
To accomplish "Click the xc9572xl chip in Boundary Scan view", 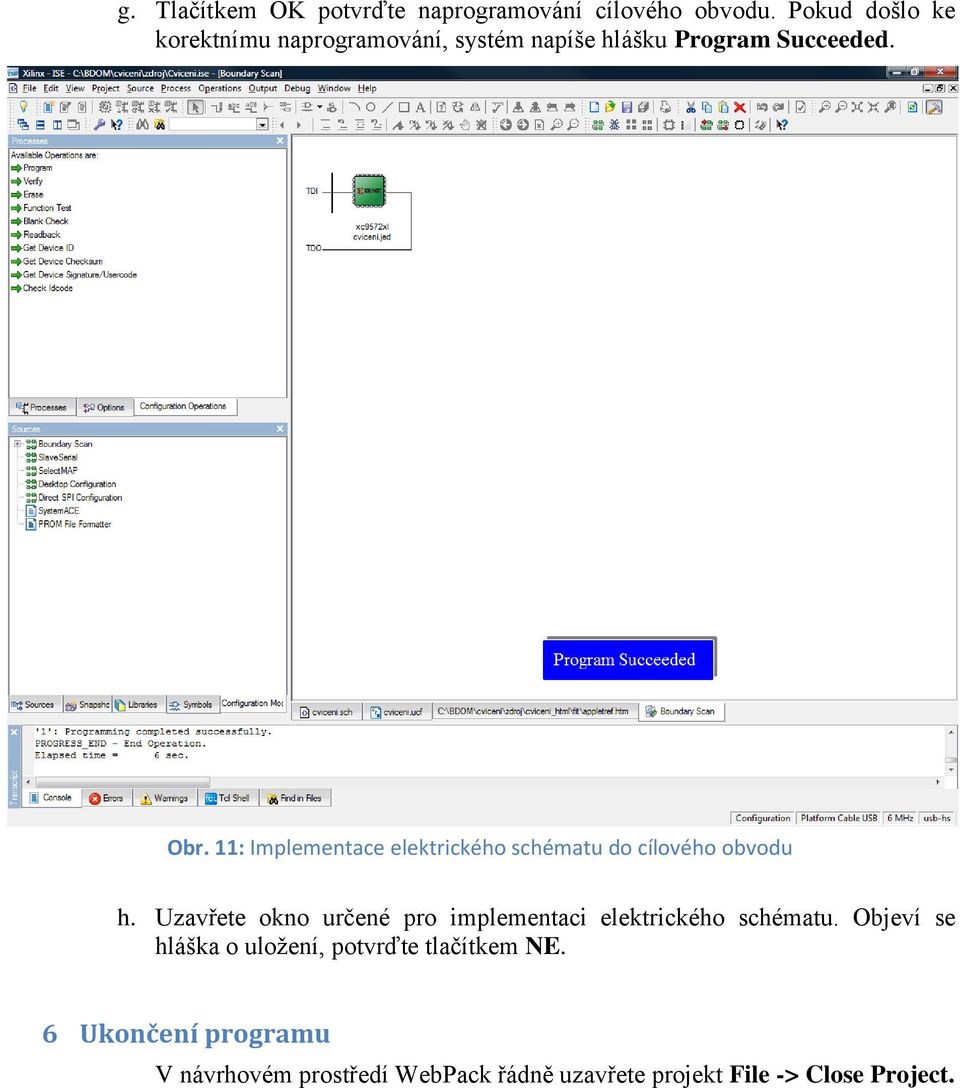I will click(369, 191).
